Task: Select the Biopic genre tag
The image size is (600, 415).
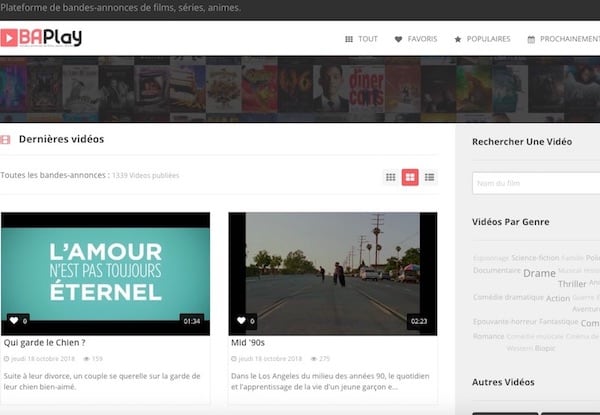Action: tap(545, 348)
